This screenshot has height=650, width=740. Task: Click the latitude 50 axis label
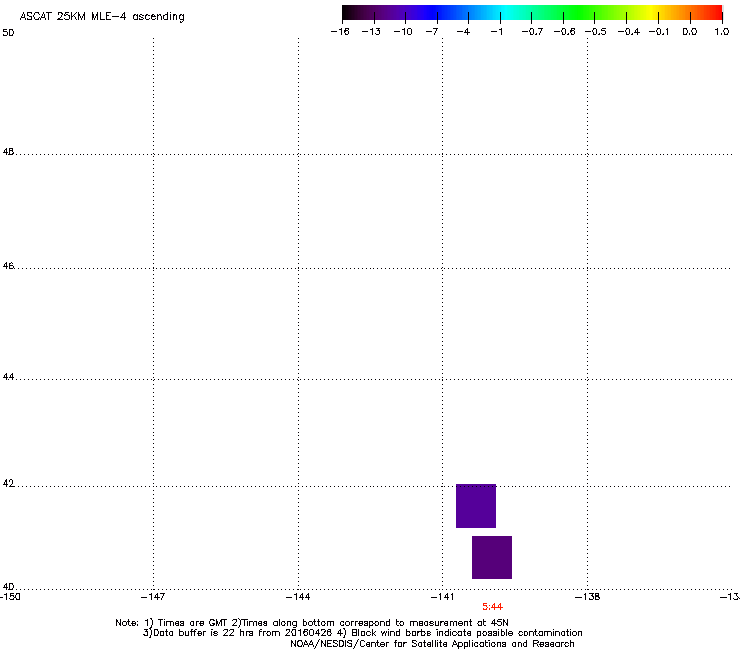8,33
